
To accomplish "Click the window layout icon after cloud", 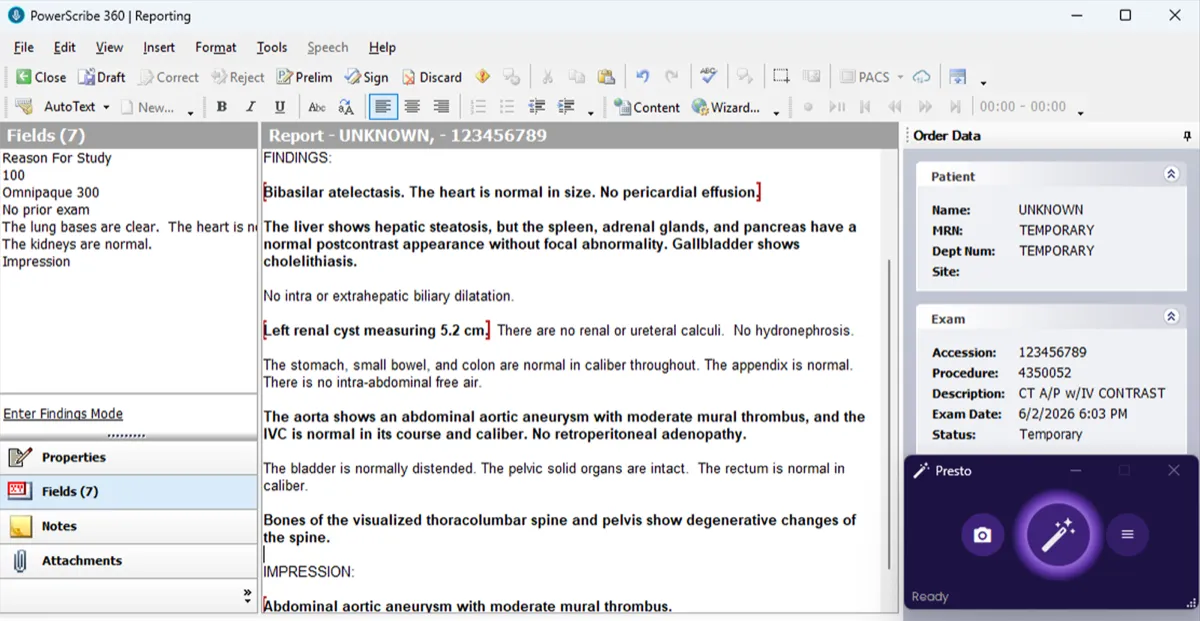I will [957, 77].
